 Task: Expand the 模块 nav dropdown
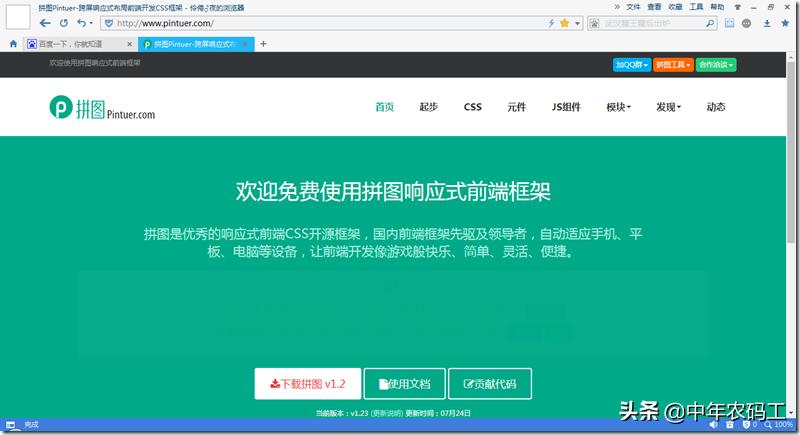tap(618, 107)
